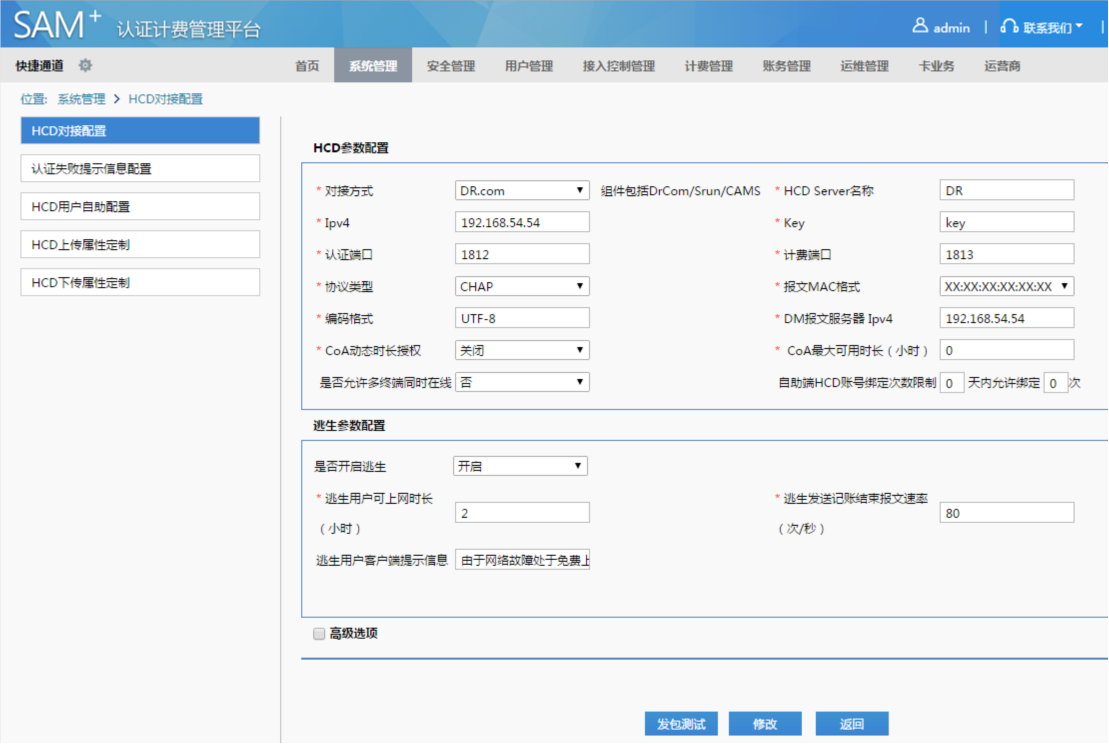Click the HCD对接配置 breadcrumb link
The width and height of the screenshot is (1109, 744).
point(166,99)
